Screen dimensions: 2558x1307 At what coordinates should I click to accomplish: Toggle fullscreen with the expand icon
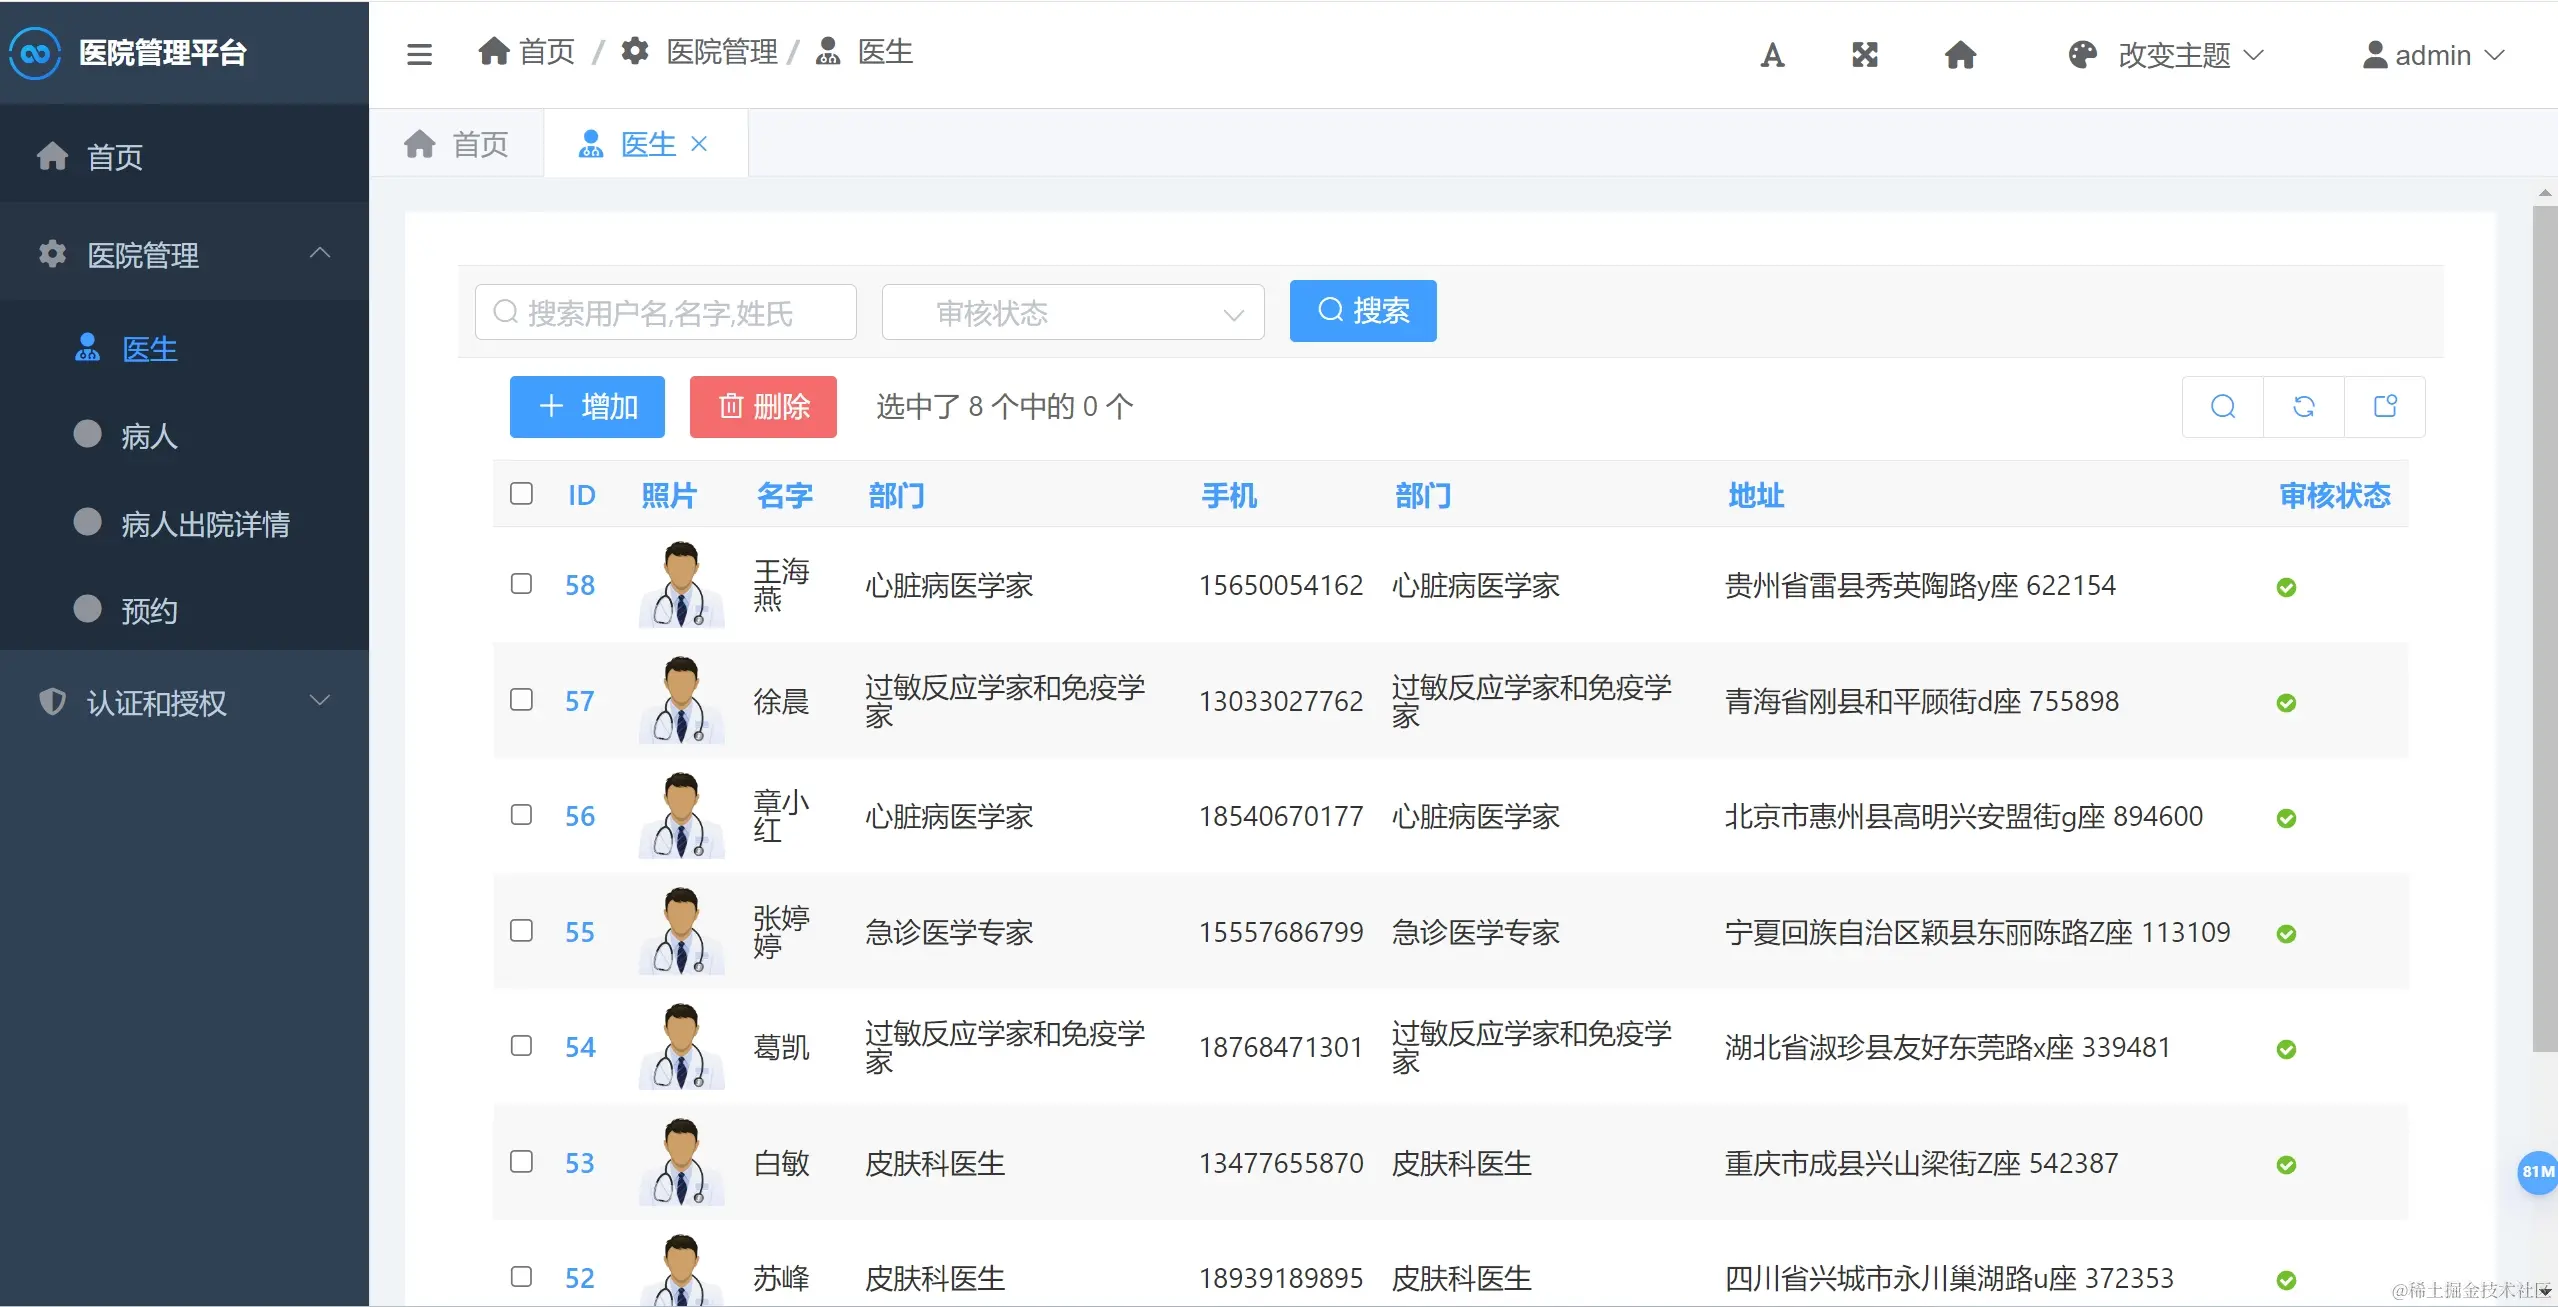1865,55
